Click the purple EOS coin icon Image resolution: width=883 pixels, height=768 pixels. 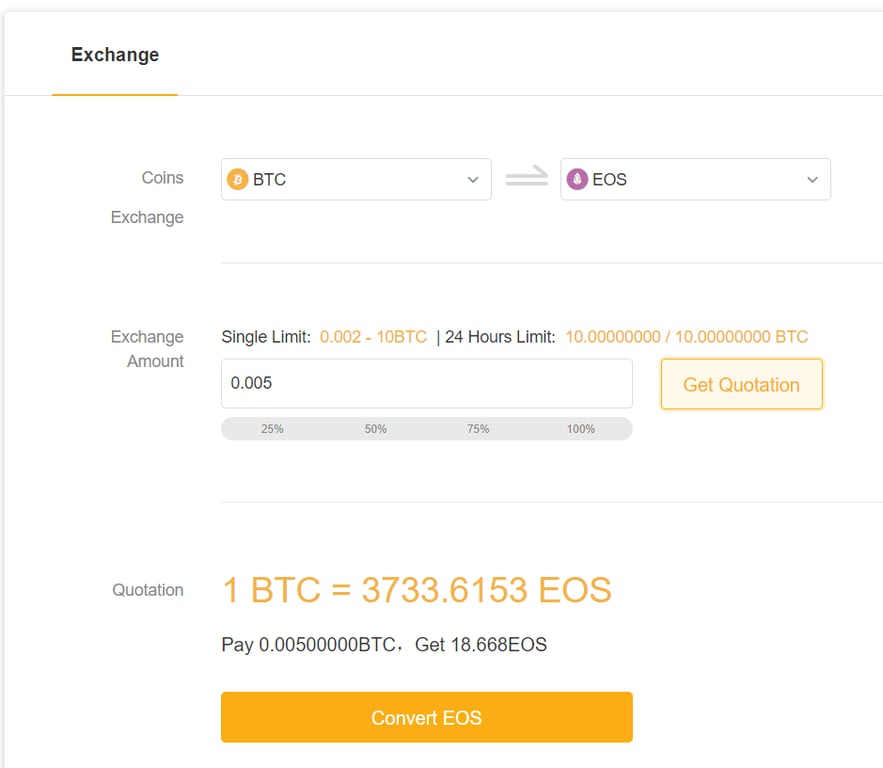(x=577, y=180)
